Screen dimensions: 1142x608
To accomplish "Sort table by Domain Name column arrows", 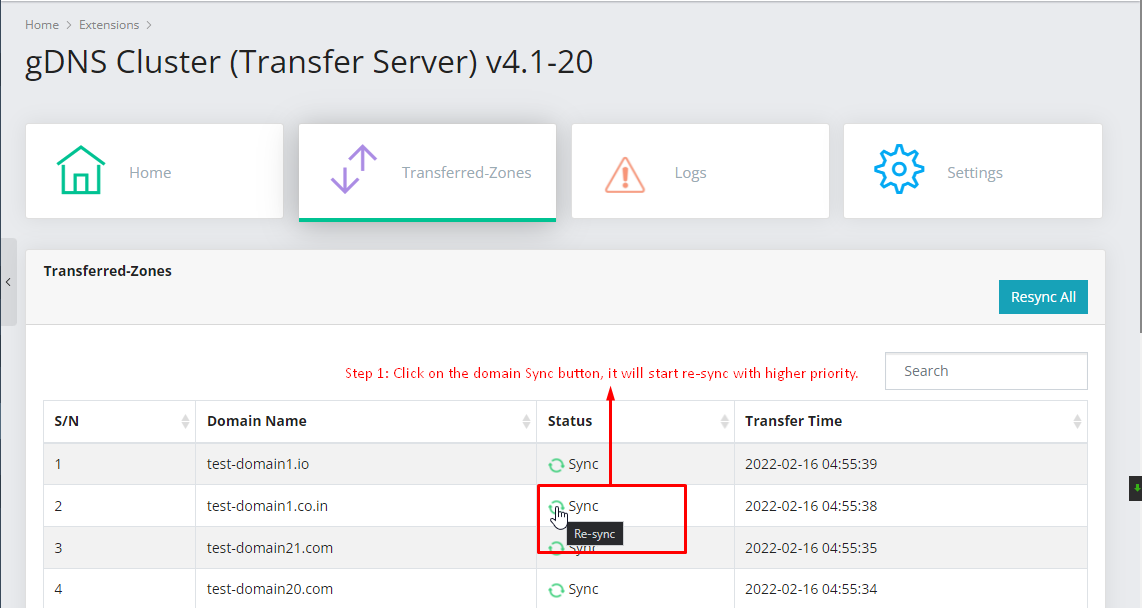I will point(526,422).
